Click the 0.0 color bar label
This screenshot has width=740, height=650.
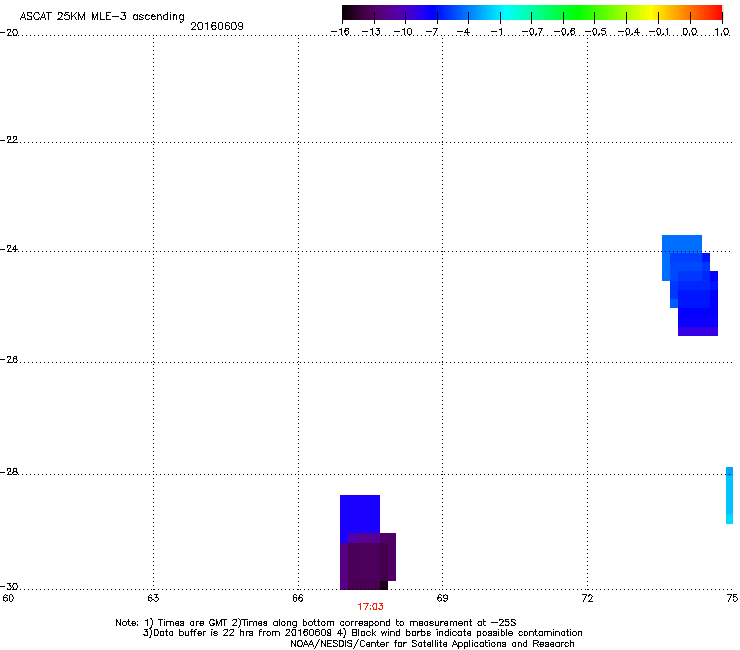click(690, 32)
